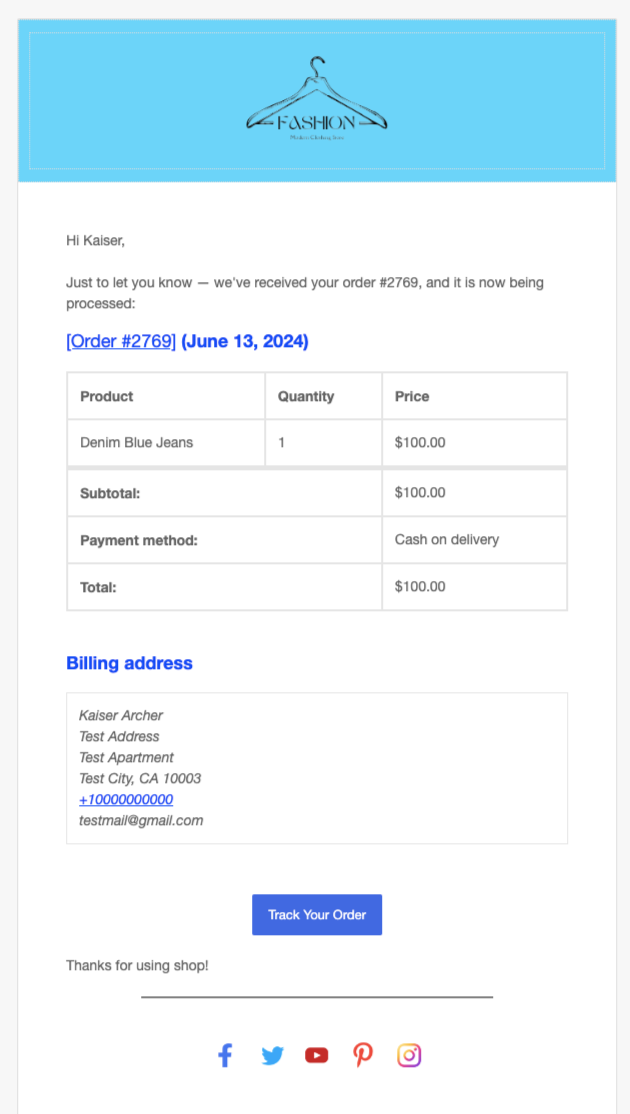Click the Product column header
Viewport: 630px width, 1114px height.
pyautogui.click(x=107, y=396)
